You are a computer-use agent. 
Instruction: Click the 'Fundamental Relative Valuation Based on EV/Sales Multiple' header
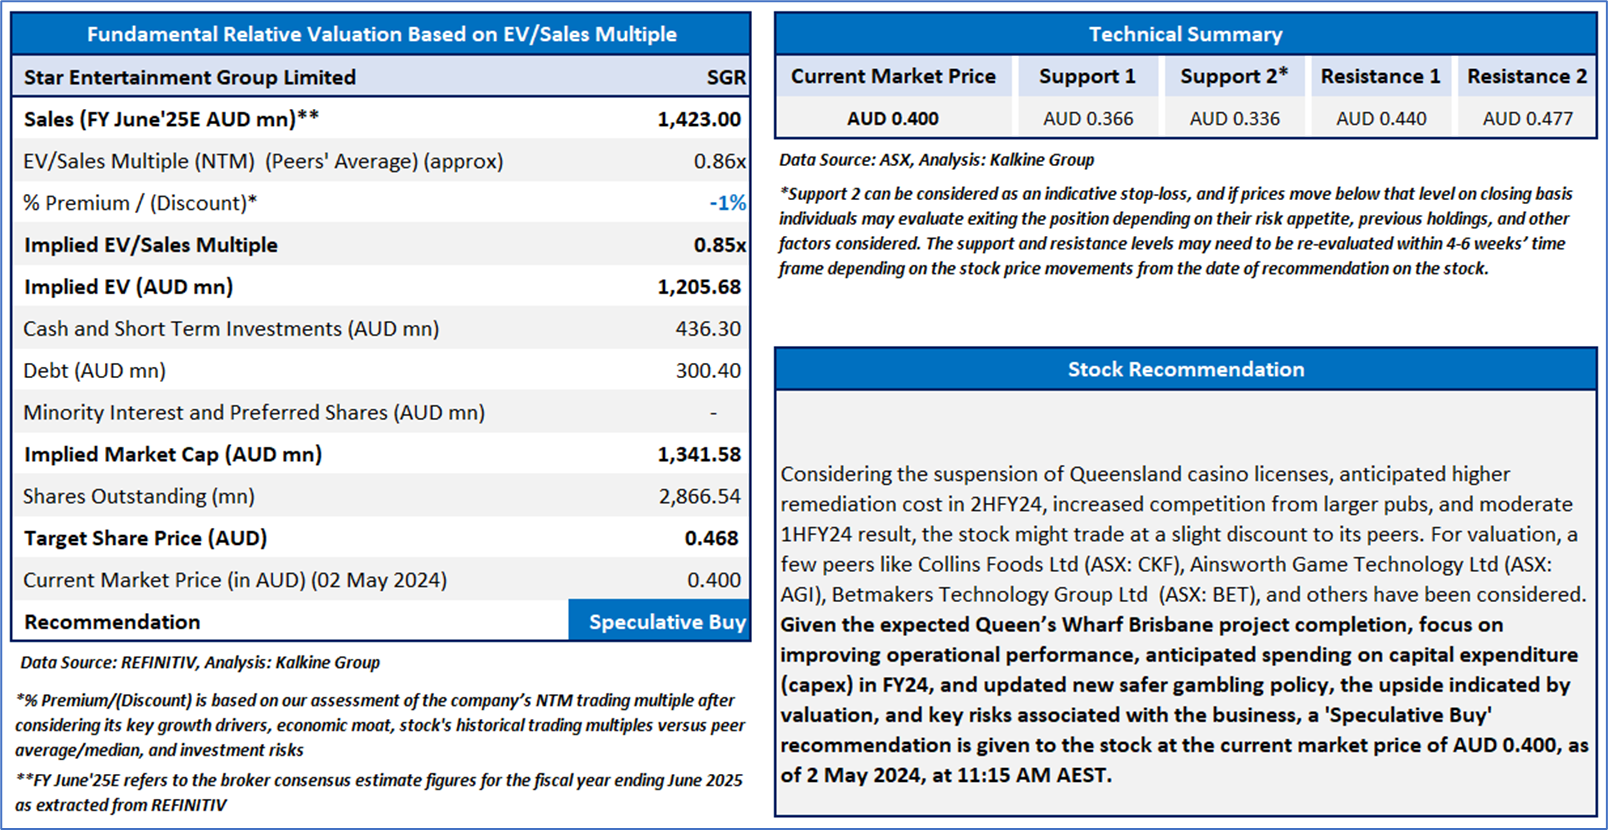pos(381,34)
